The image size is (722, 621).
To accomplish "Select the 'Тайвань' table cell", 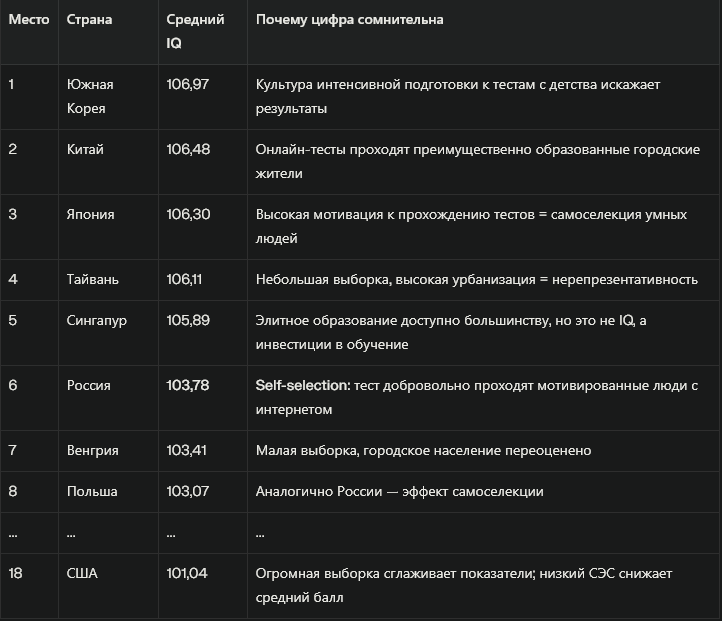I will point(92,279).
